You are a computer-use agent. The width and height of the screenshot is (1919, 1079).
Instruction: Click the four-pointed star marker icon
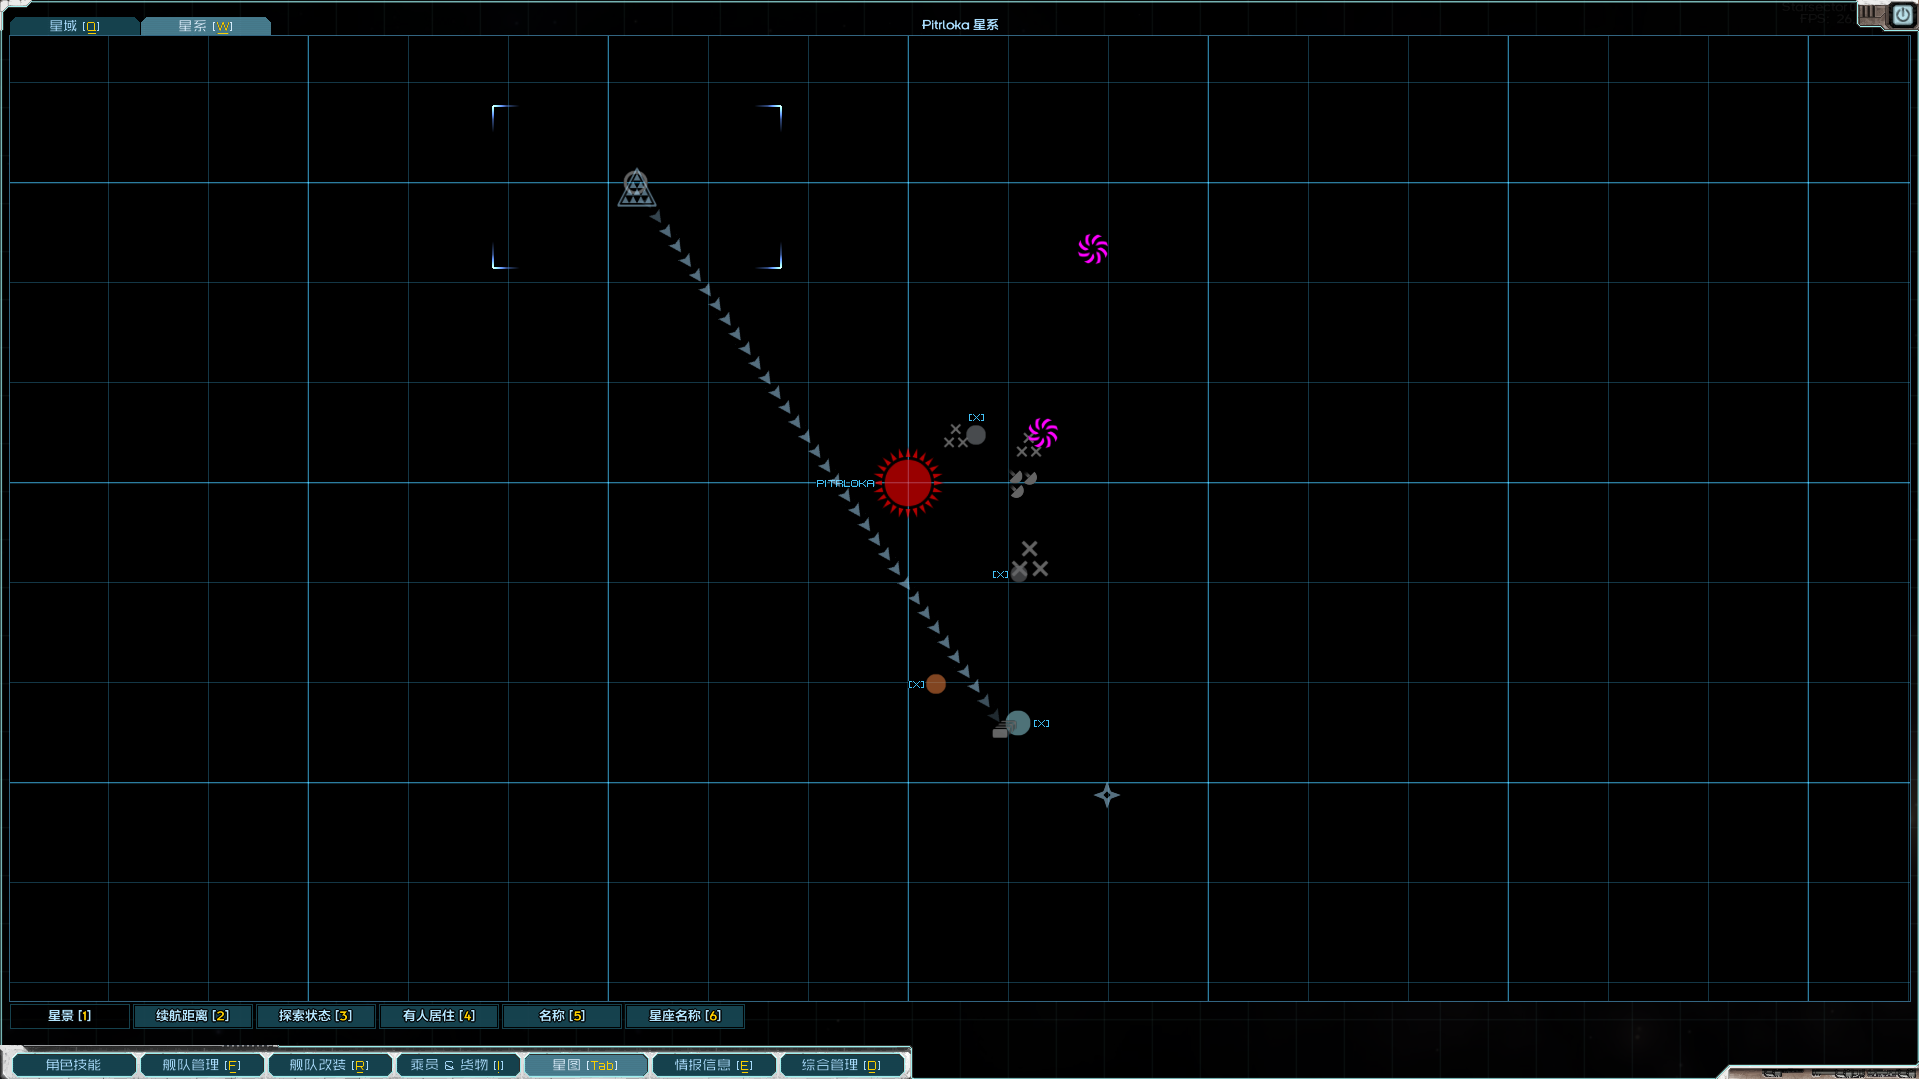click(1106, 795)
